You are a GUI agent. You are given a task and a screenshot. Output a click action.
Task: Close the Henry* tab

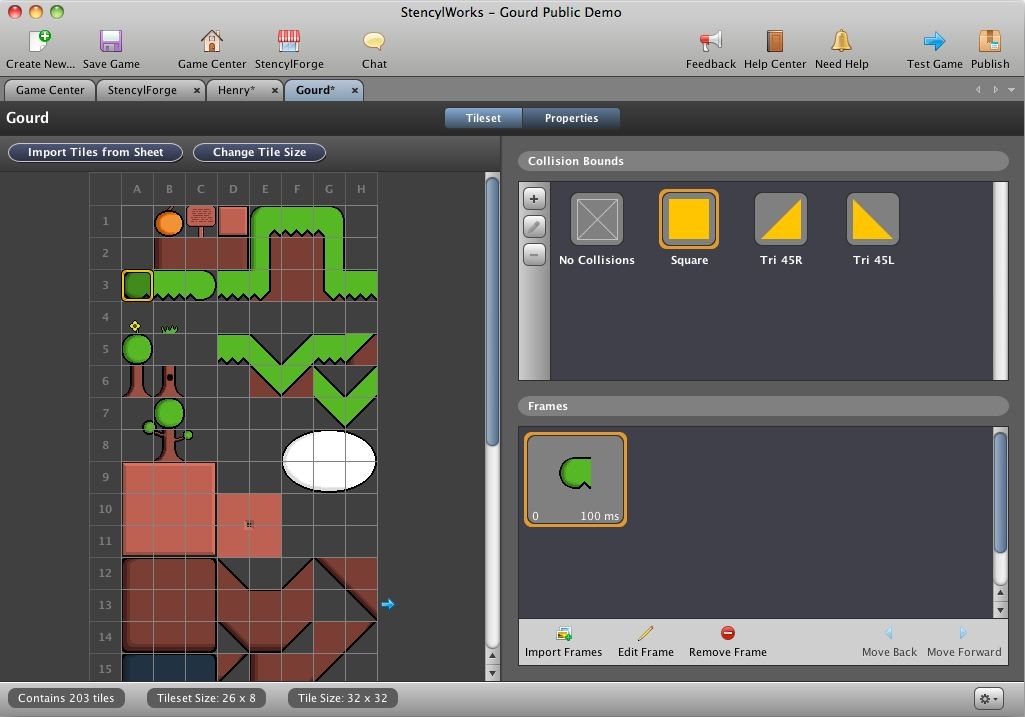(275, 91)
